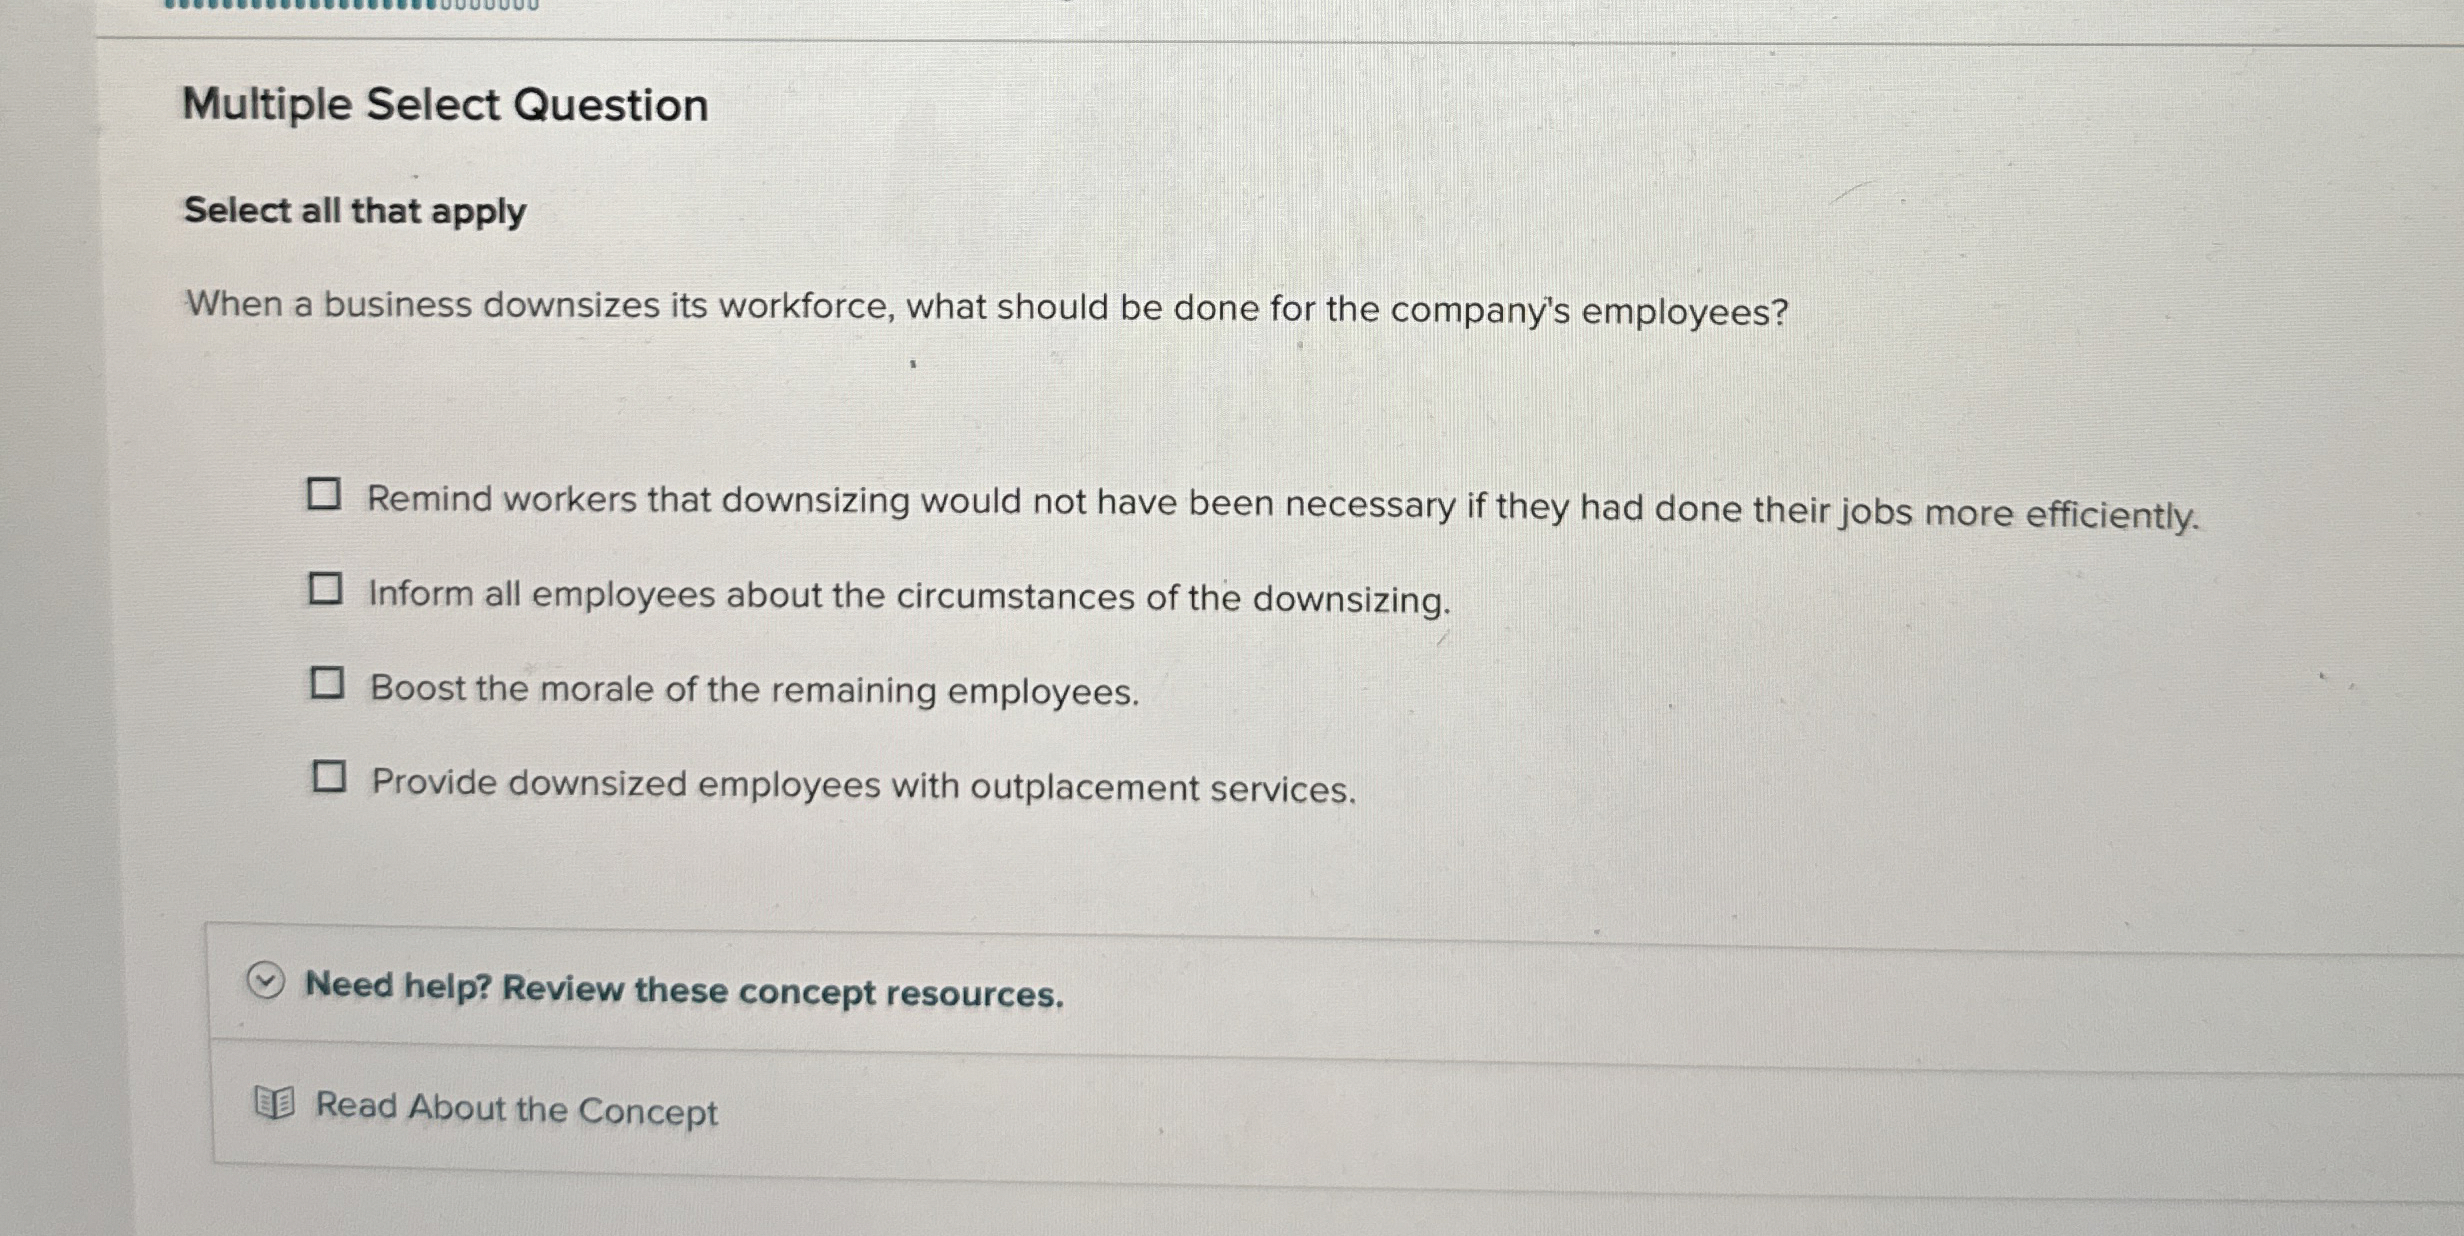Click the 'Multiple Select Question' heading

click(x=446, y=104)
